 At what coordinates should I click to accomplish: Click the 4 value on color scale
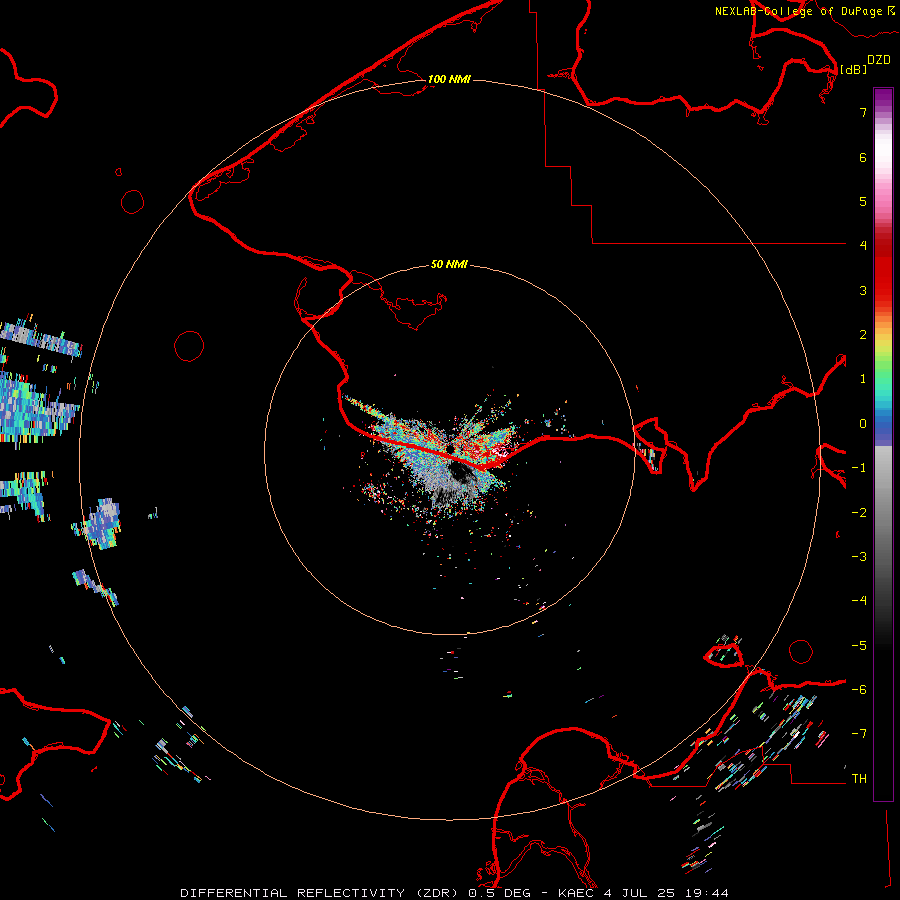click(x=863, y=245)
